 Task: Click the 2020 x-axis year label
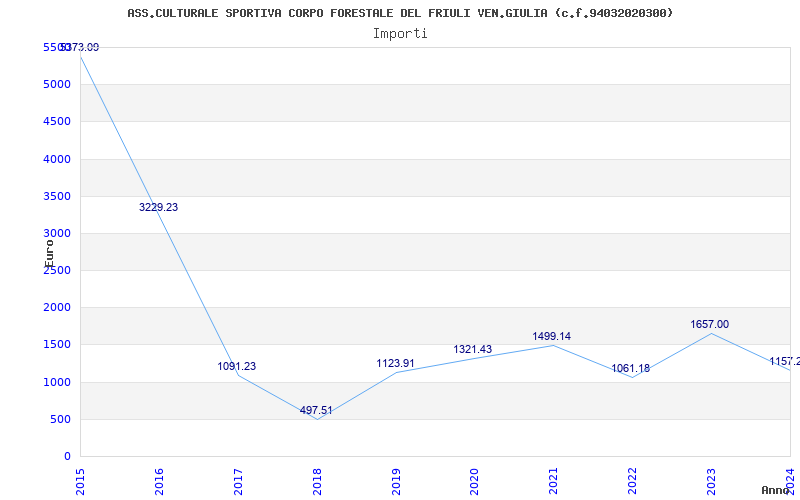coord(474,482)
